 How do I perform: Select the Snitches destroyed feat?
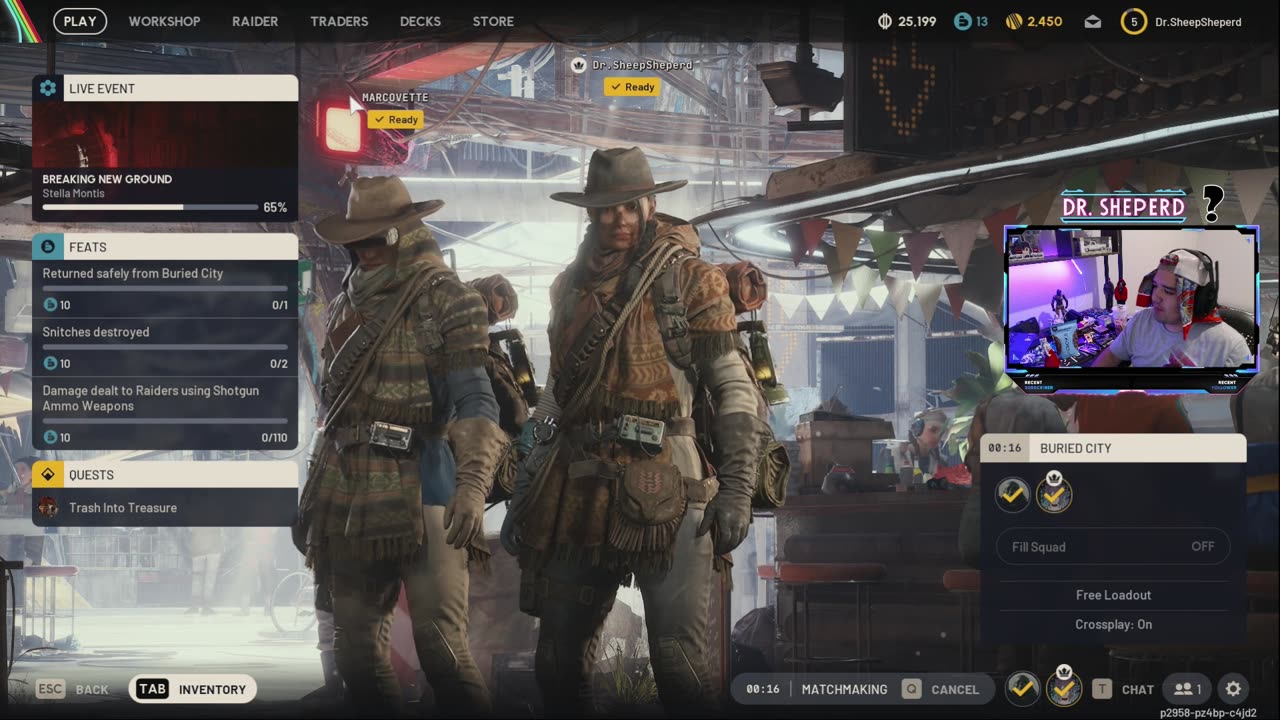pyautogui.click(x=165, y=347)
